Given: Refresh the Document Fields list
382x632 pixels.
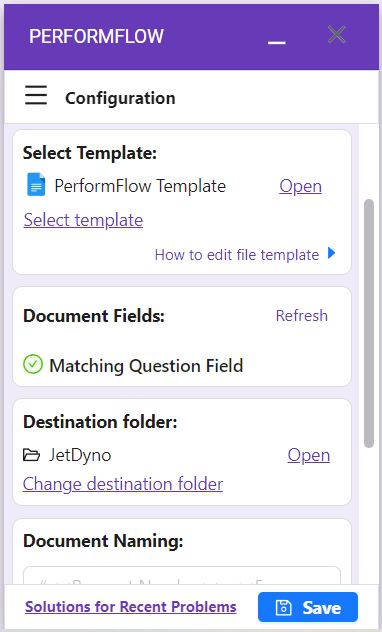Looking at the screenshot, I should click(302, 316).
